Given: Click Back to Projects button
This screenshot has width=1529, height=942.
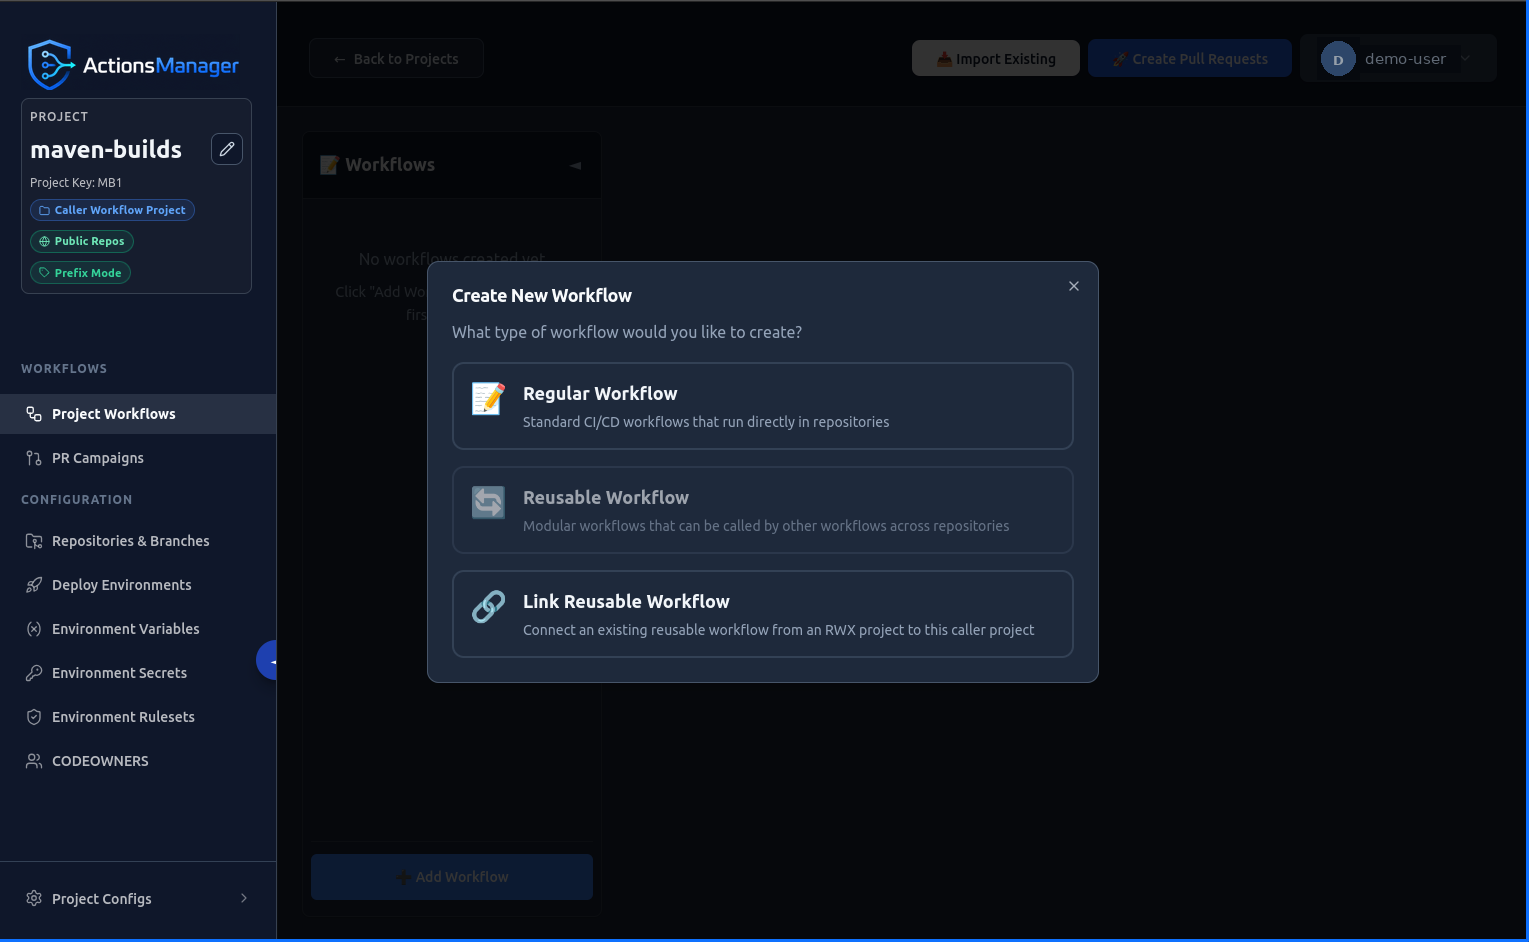Looking at the screenshot, I should click(396, 59).
